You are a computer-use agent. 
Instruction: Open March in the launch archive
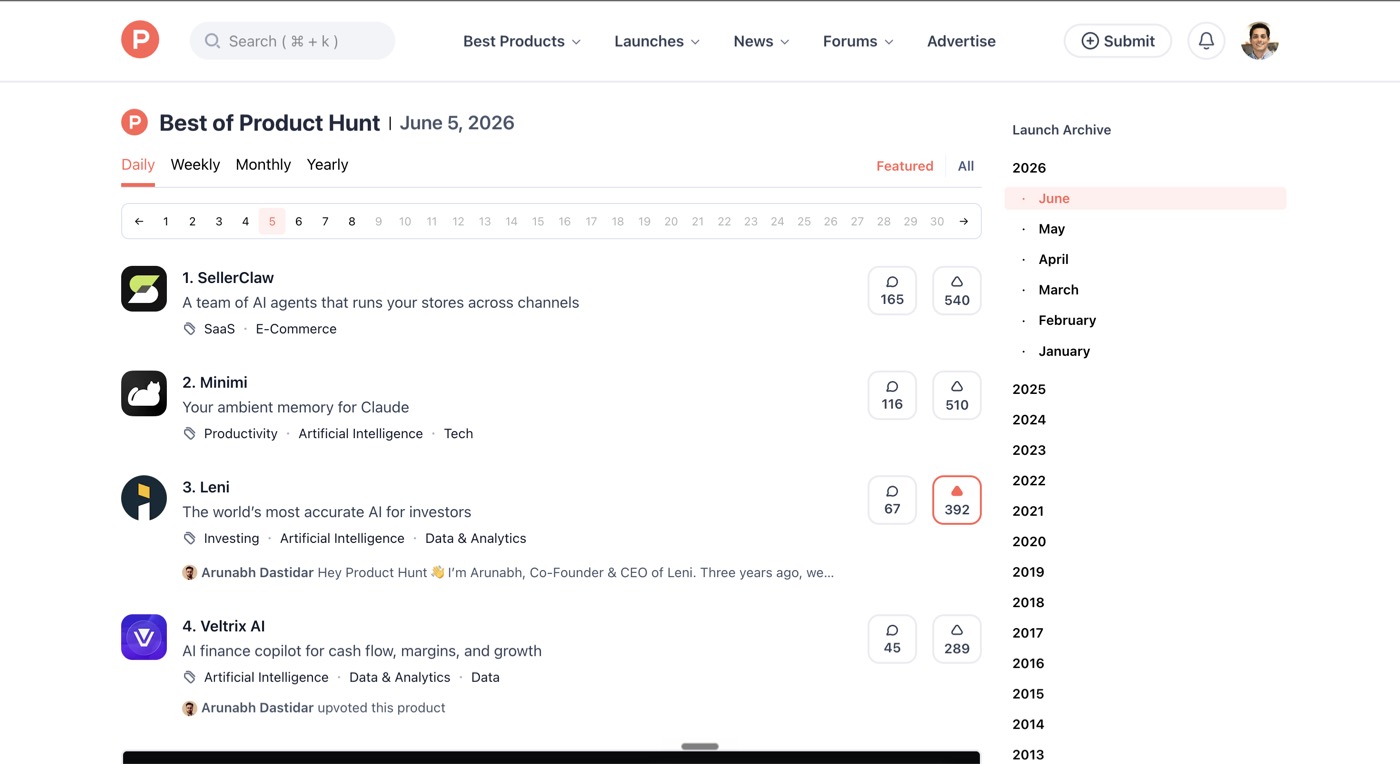1058,290
